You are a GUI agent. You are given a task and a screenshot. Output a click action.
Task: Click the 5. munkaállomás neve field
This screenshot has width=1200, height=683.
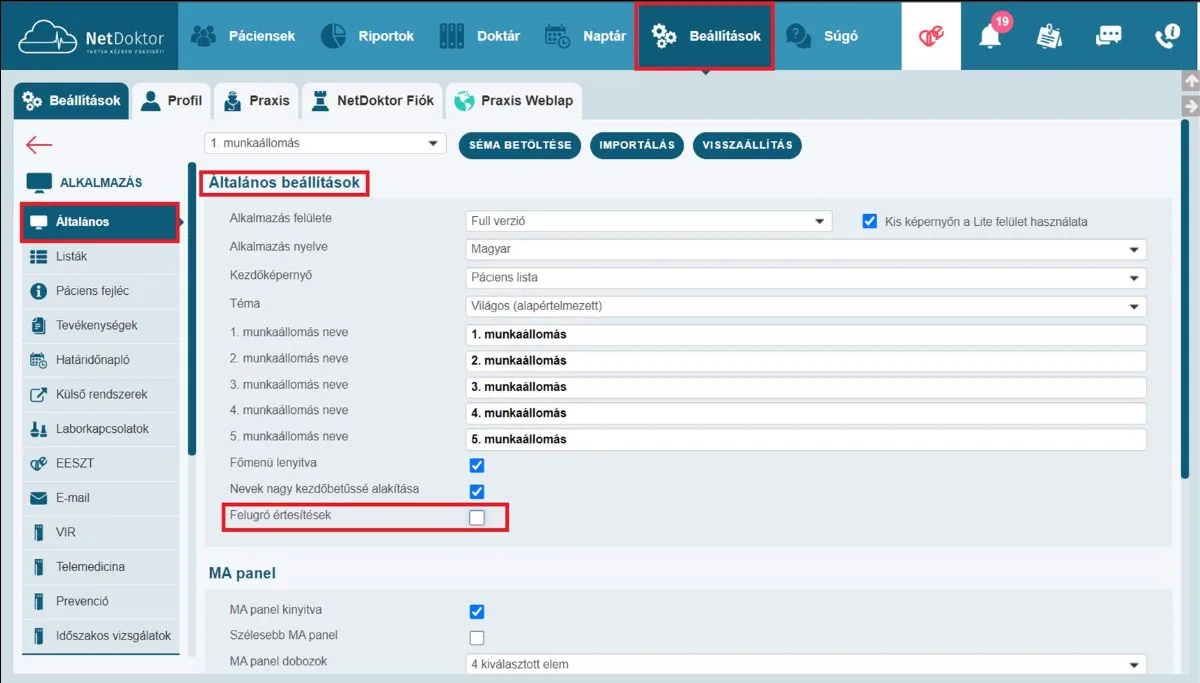806,439
